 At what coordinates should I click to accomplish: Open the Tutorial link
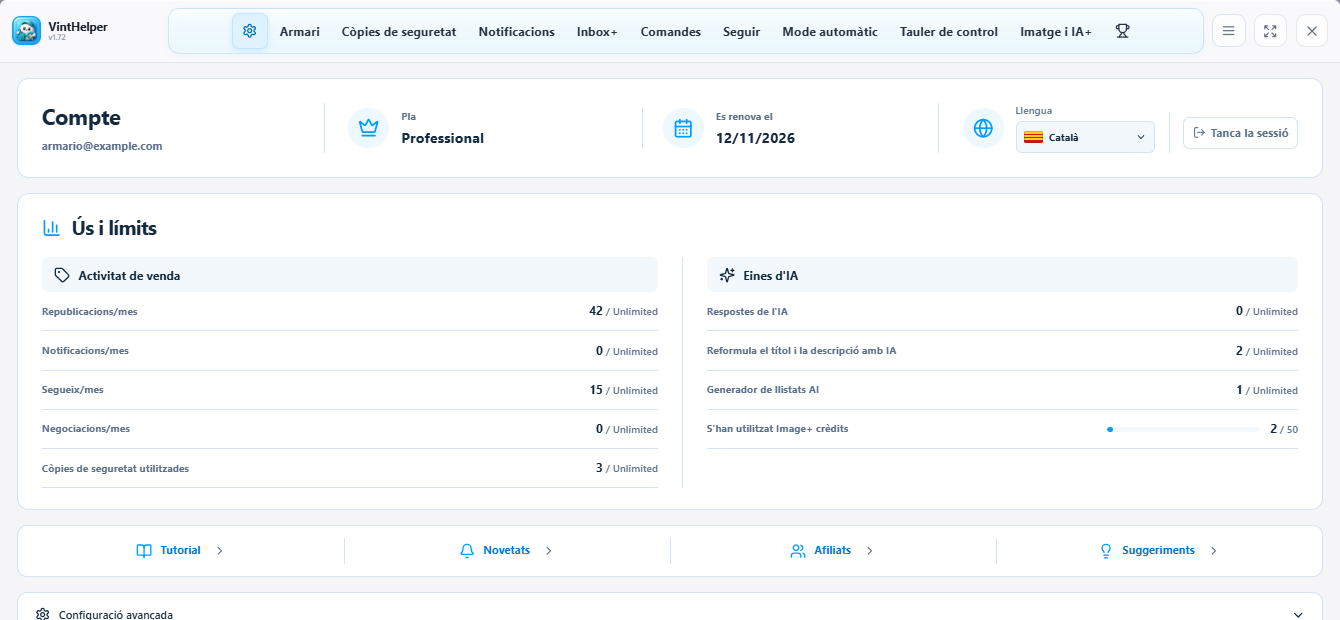point(181,551)
